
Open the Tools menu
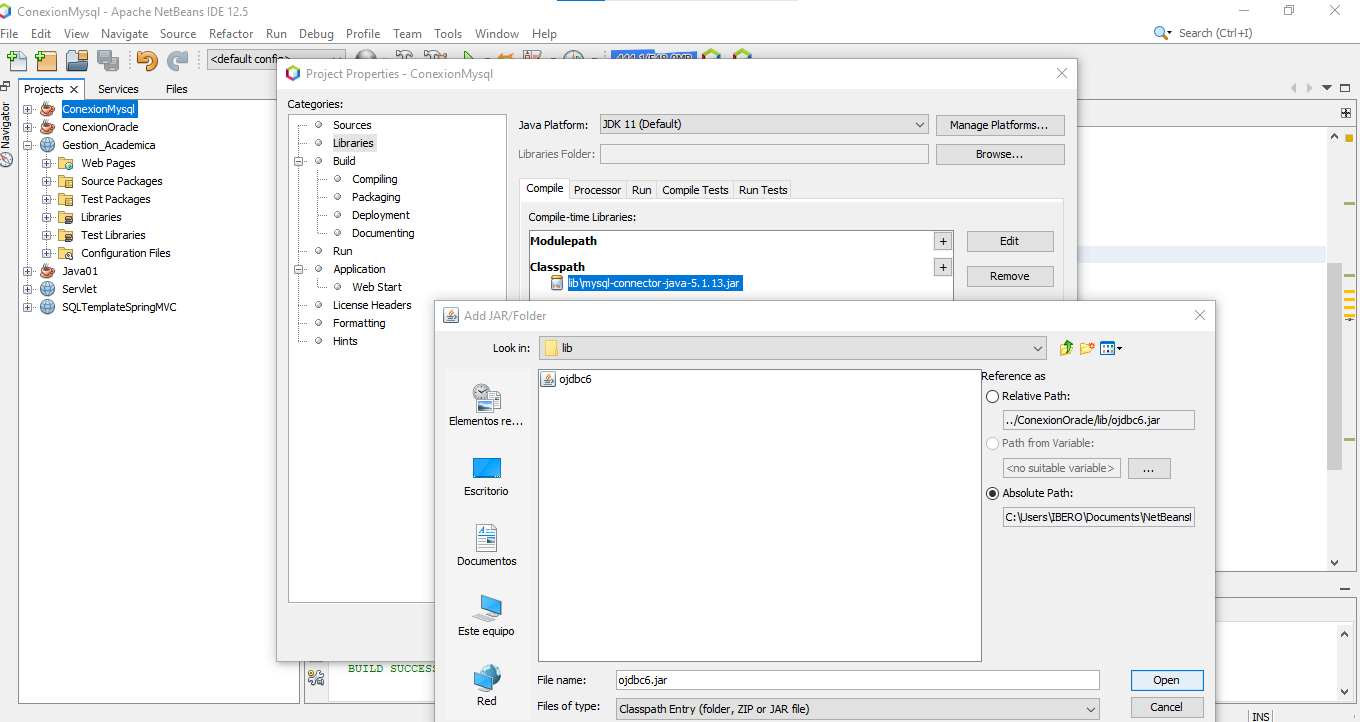448,33
